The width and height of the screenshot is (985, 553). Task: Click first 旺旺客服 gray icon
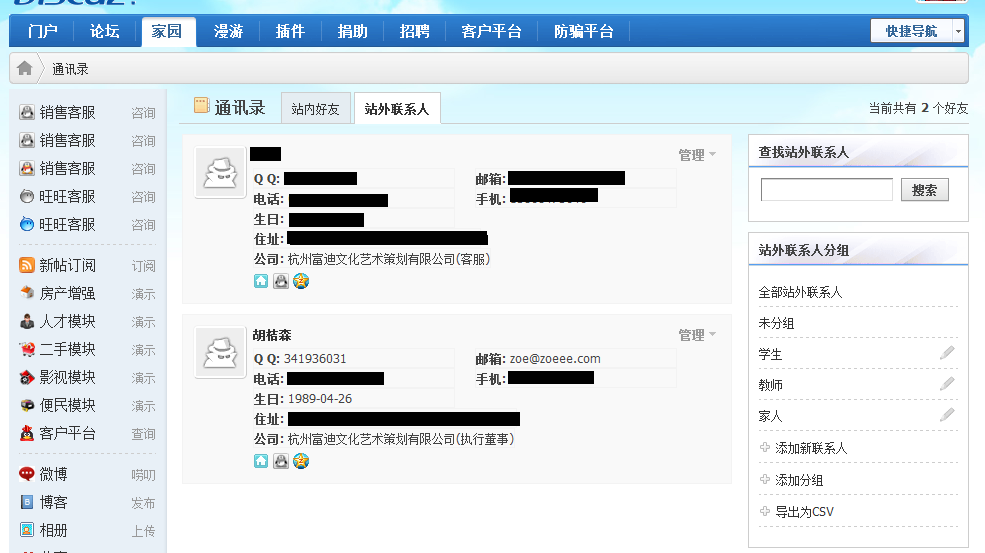click(26, 197)
